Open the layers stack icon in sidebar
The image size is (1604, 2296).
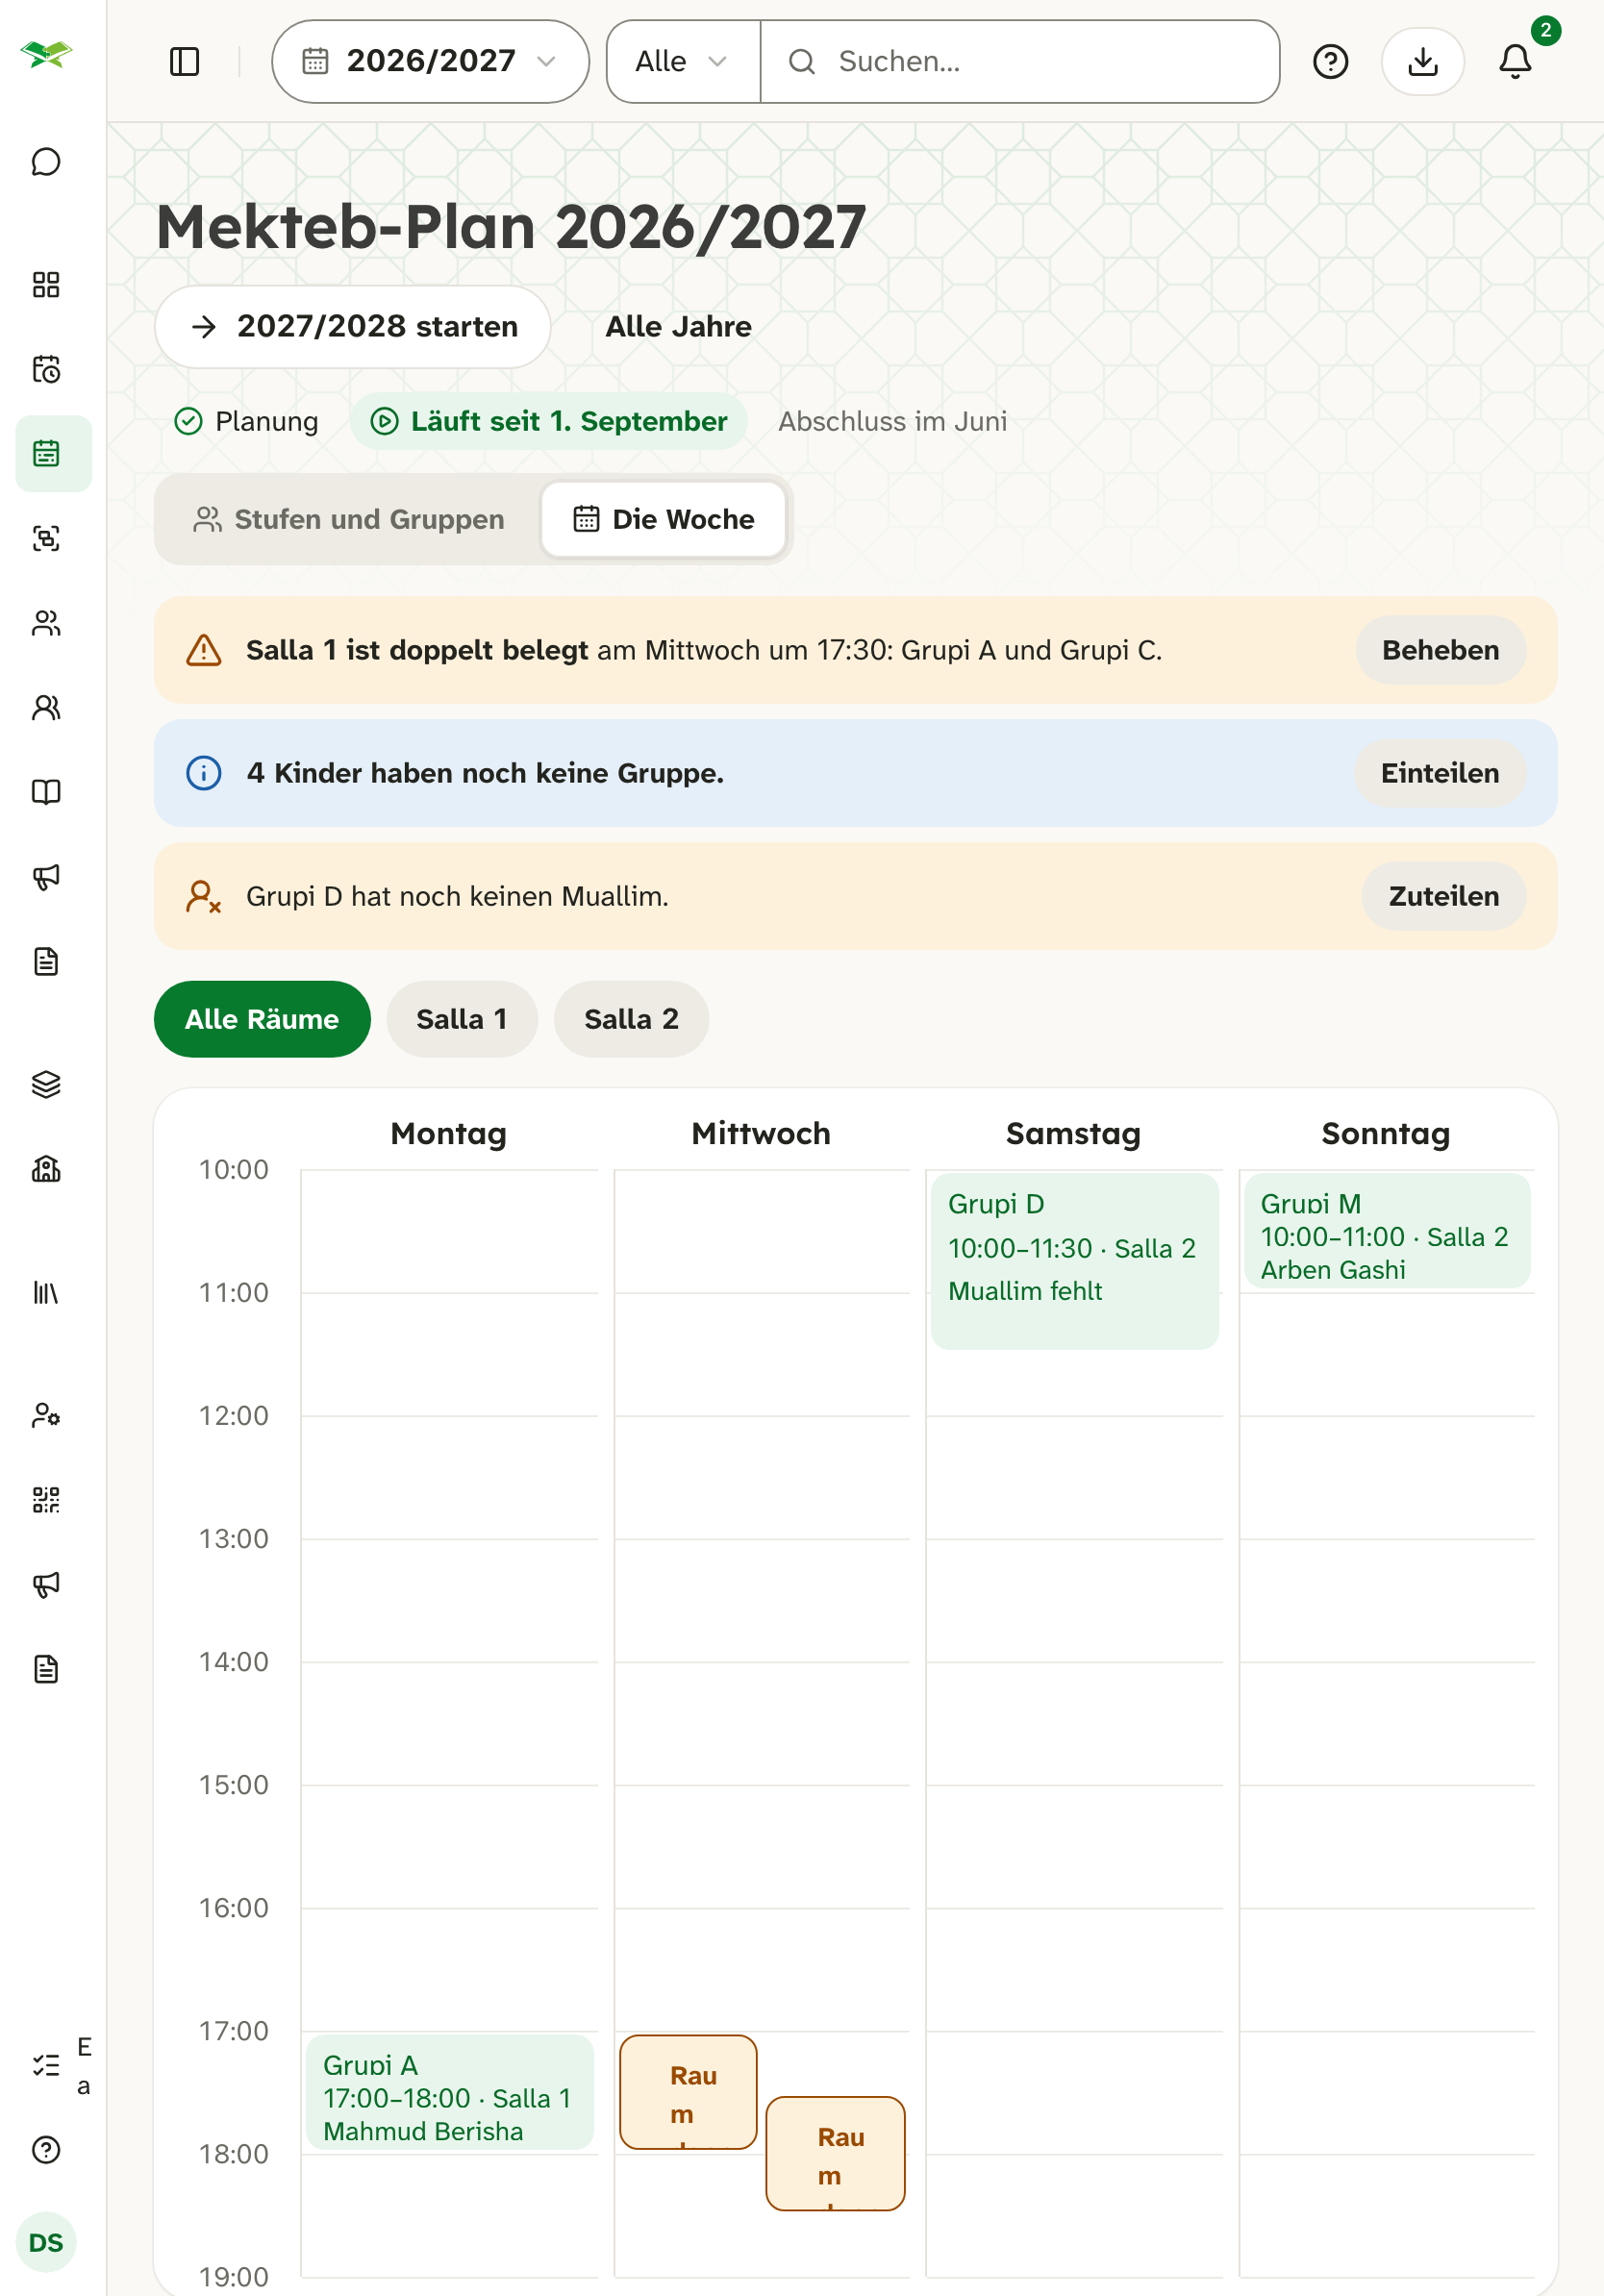tap(46, 1084)
